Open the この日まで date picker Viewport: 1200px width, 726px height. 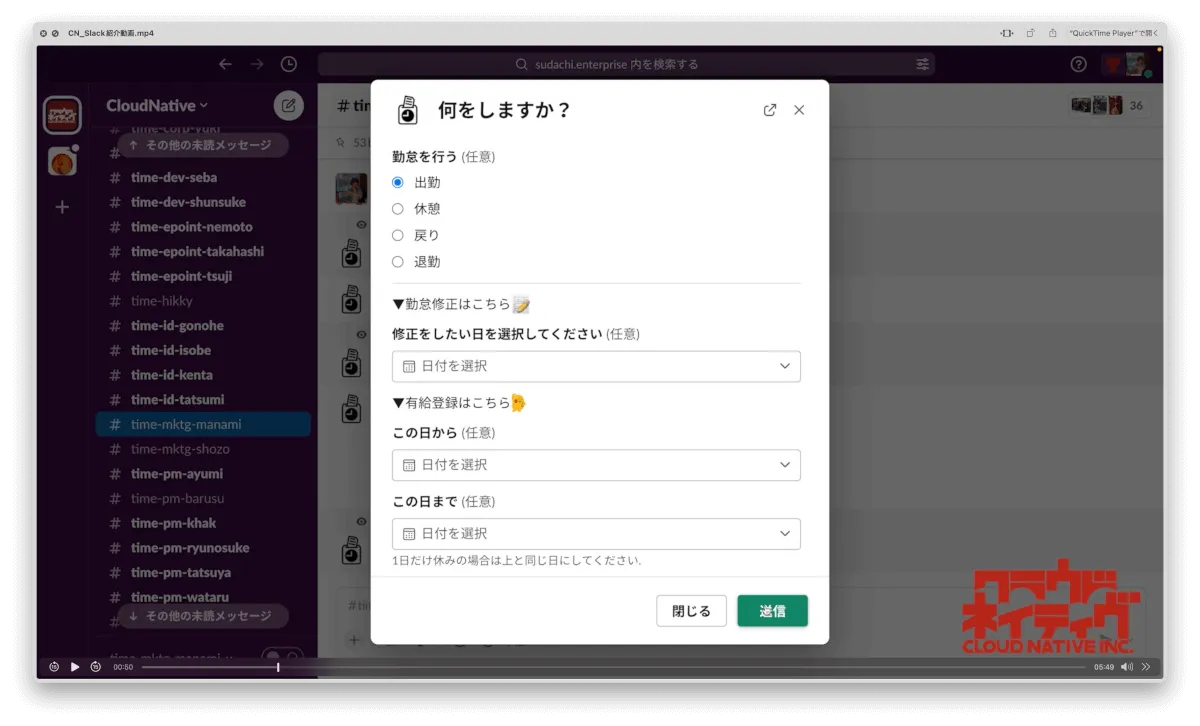pyautogui.click(x=596, y=534)
